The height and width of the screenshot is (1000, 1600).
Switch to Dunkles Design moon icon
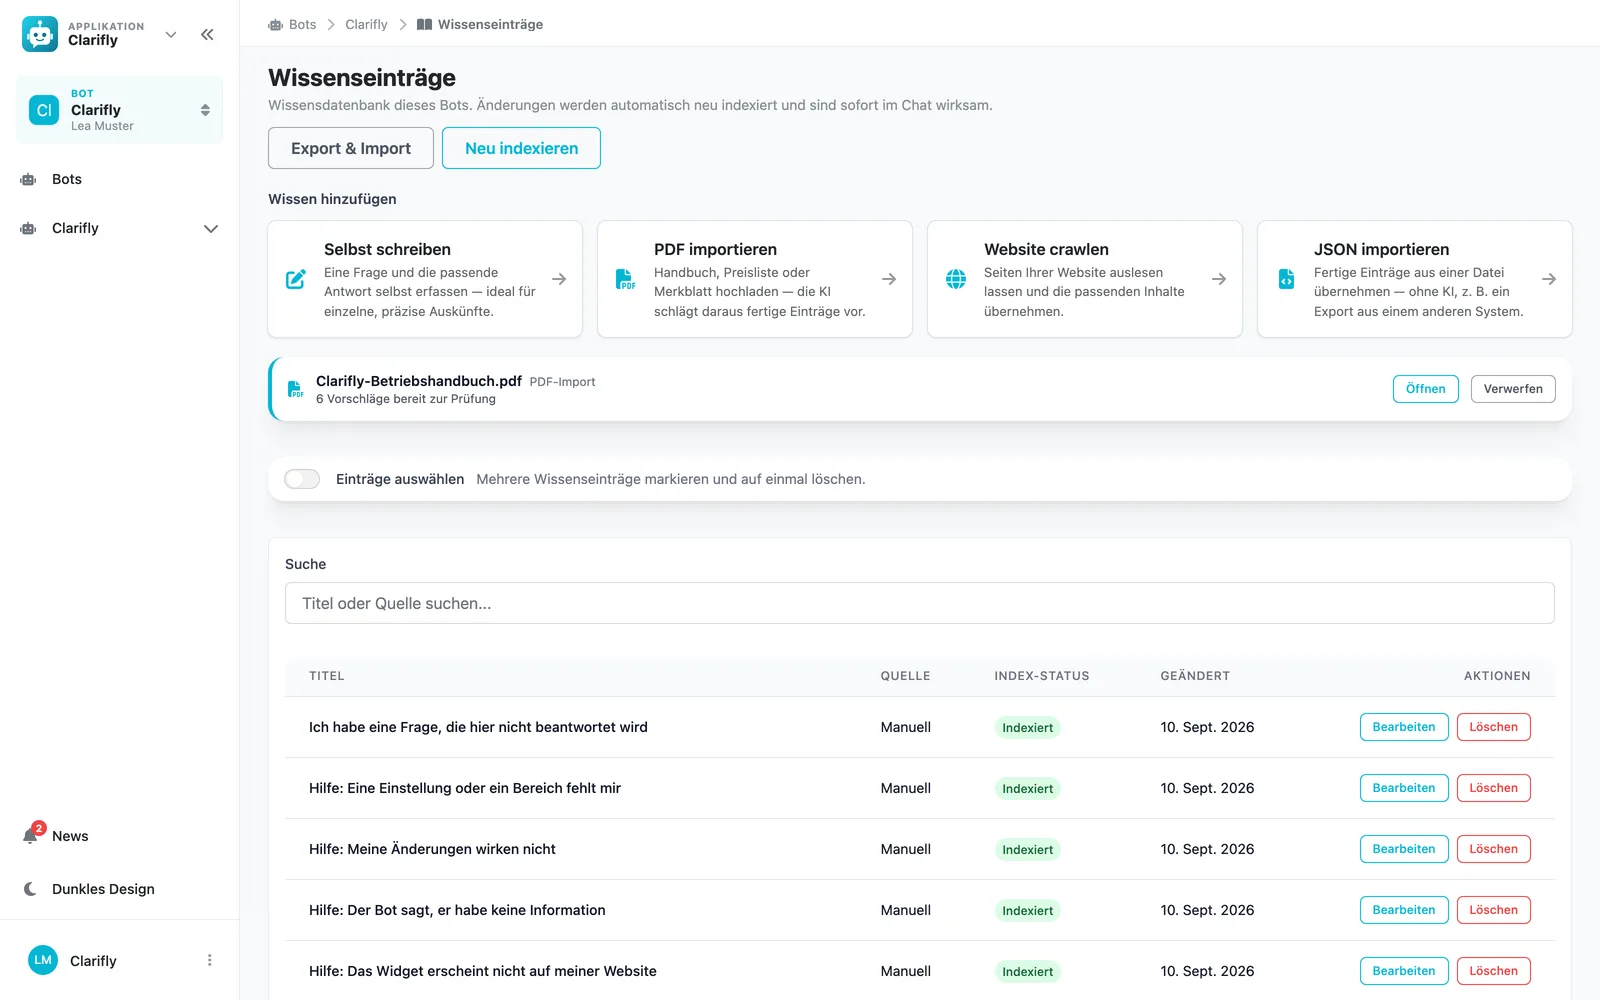tap(30, 889)
